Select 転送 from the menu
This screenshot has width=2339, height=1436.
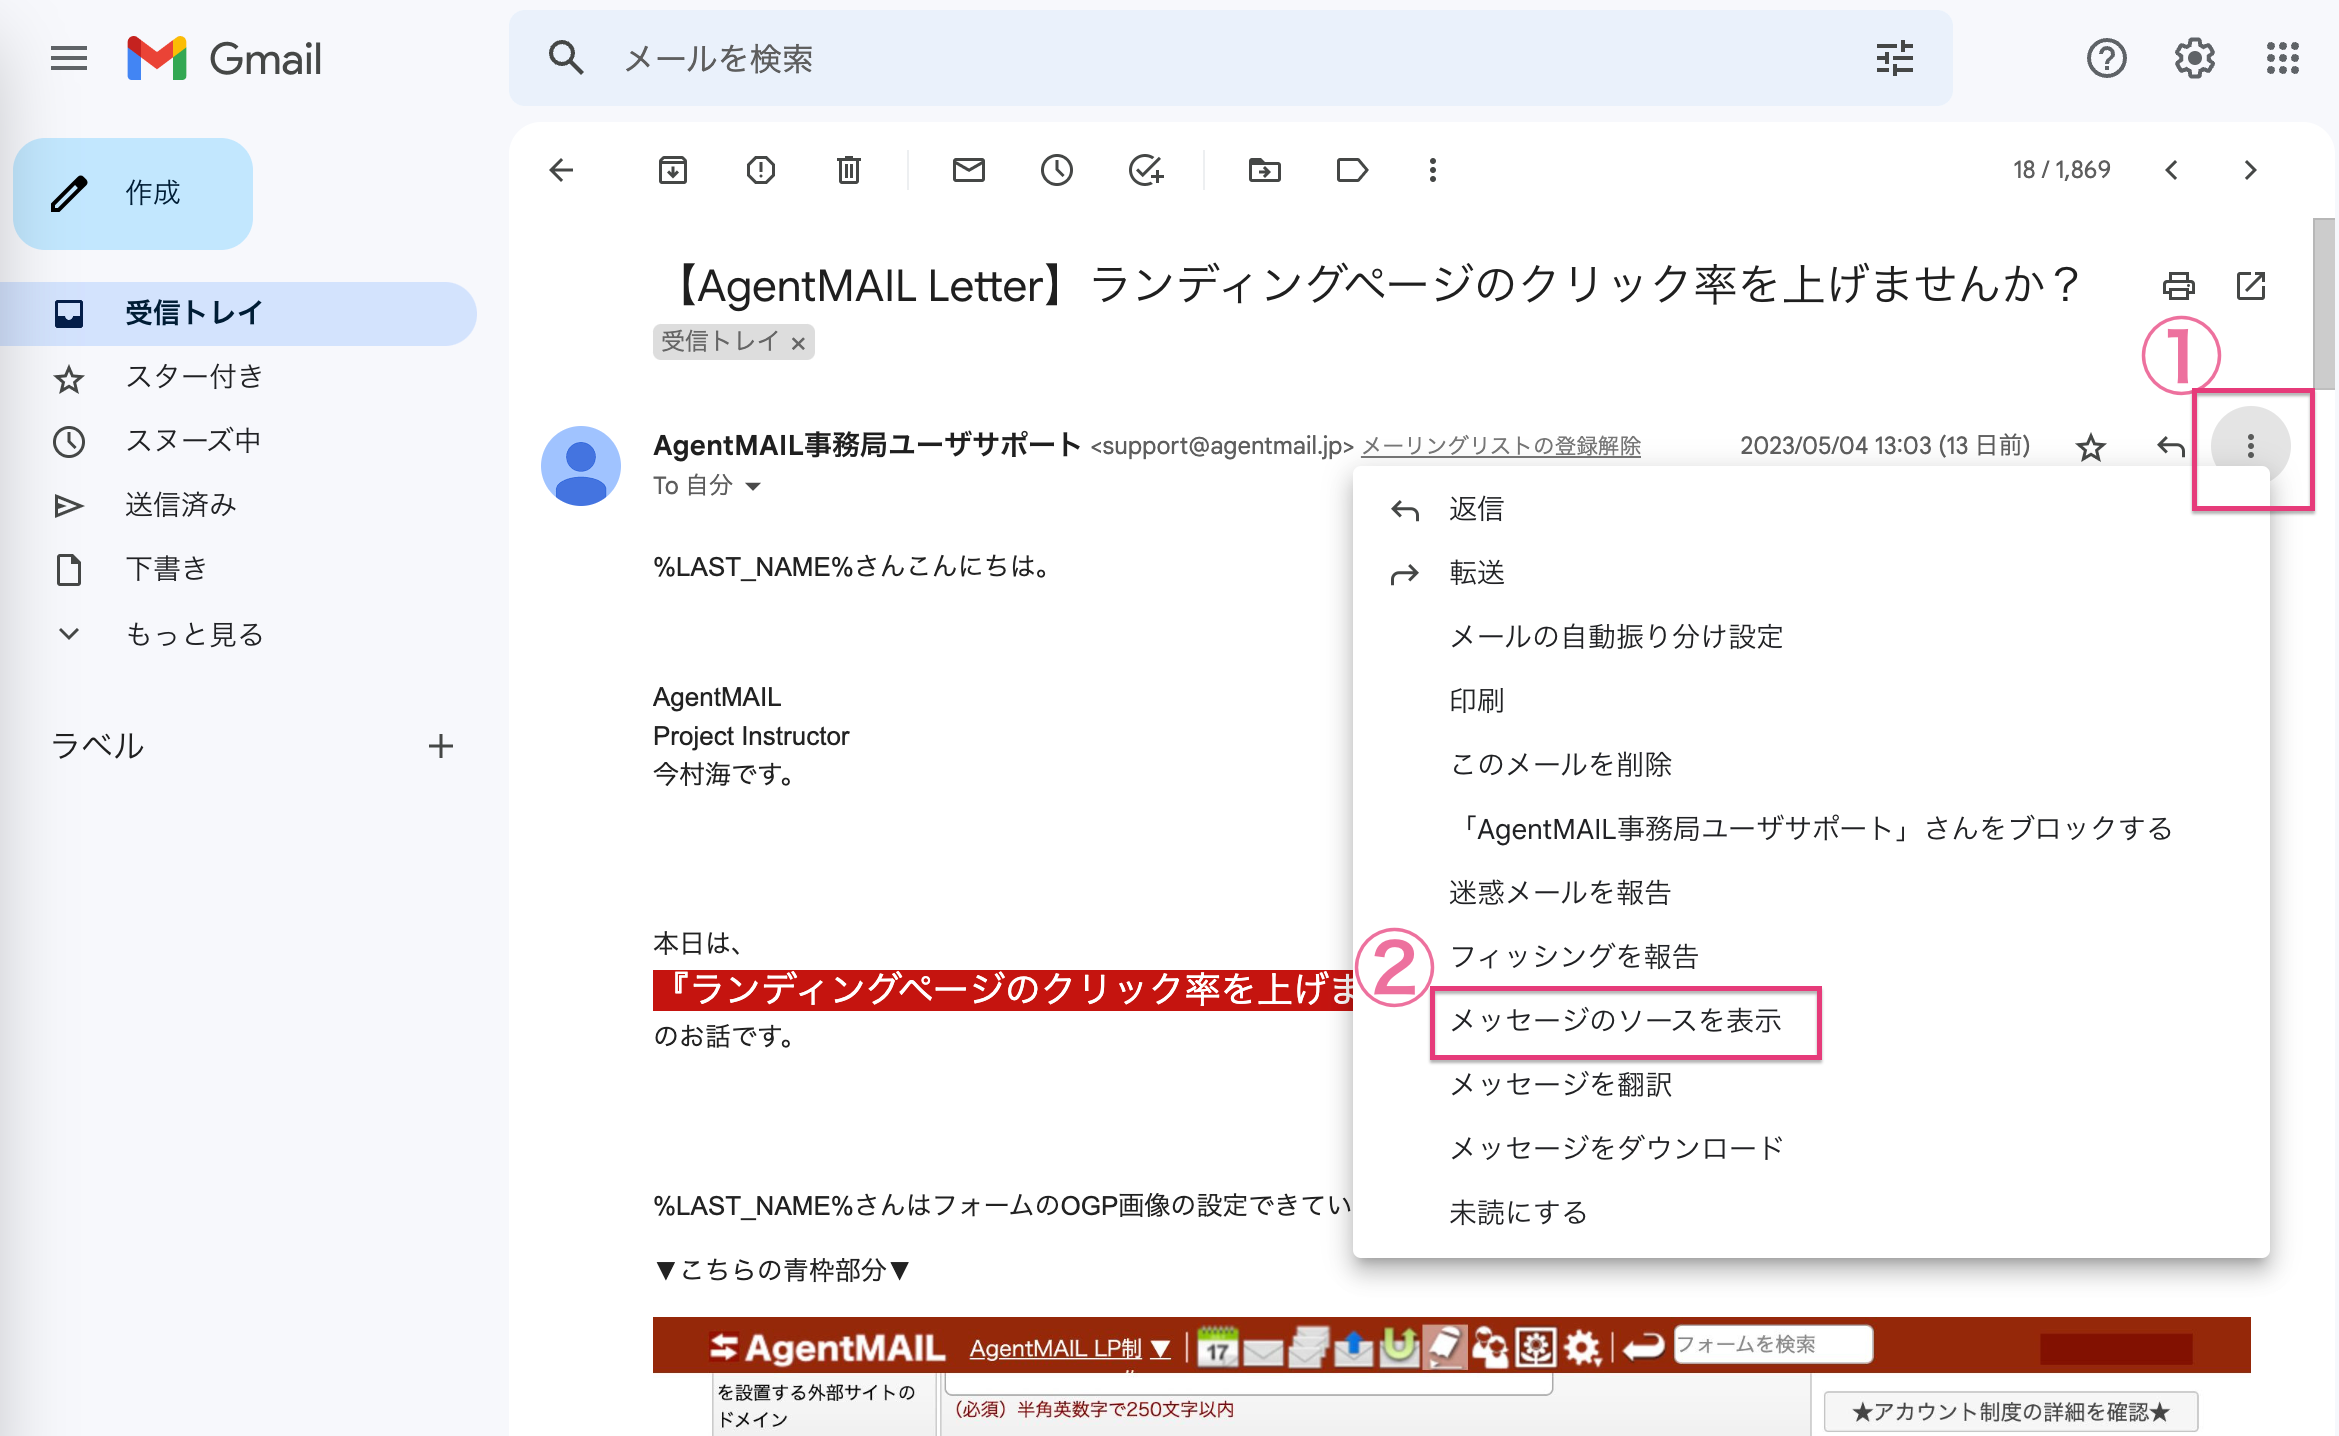(x=1810, y=573)
